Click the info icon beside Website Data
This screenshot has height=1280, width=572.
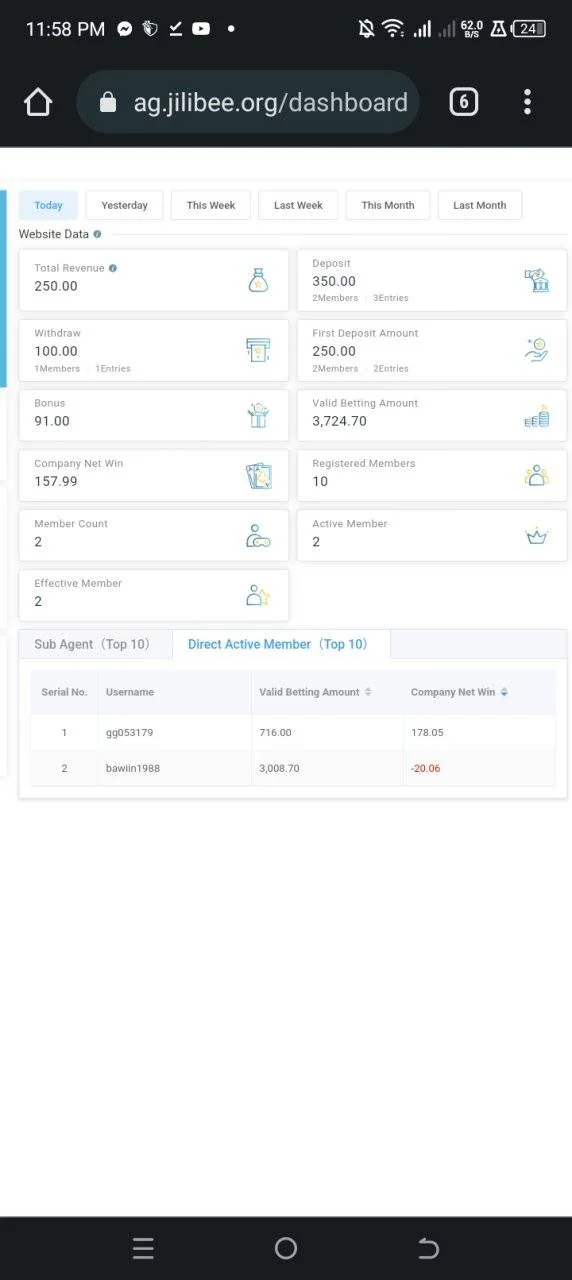pos(97,234)
